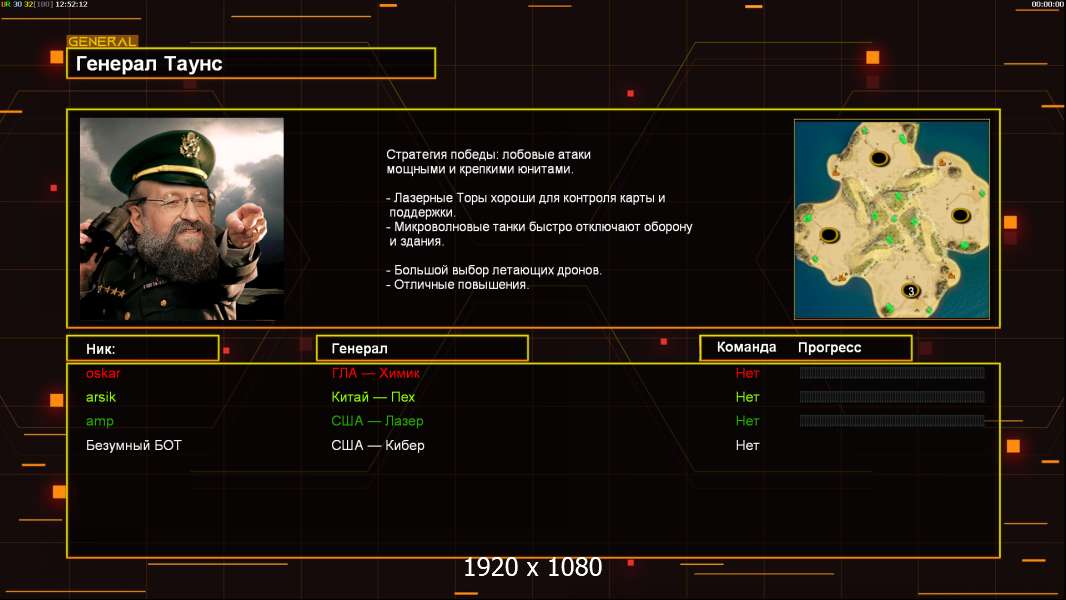Click the 'Стратегия победы' description text

point(489,162)
